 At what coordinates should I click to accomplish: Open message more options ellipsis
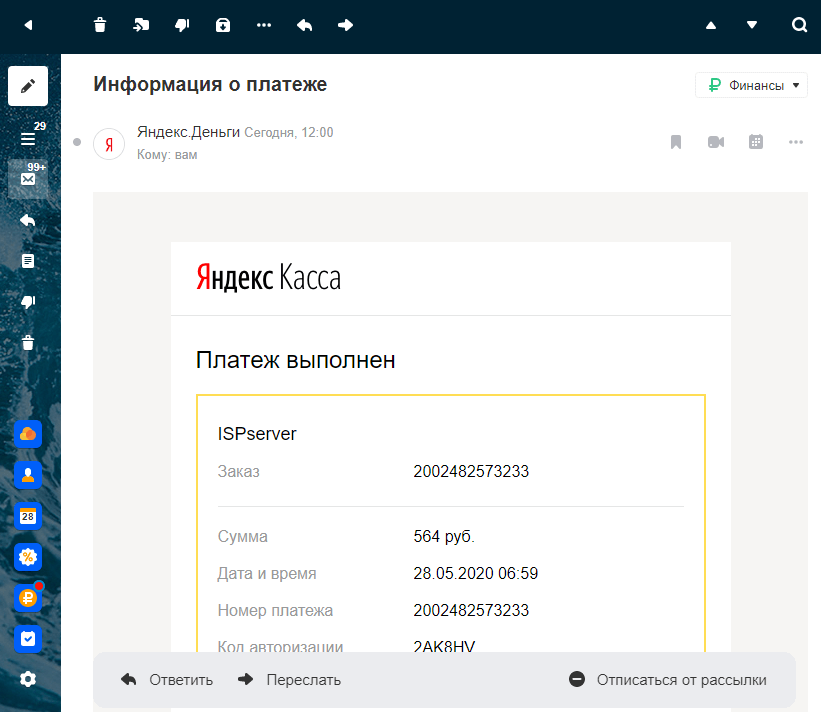(796, 142)
